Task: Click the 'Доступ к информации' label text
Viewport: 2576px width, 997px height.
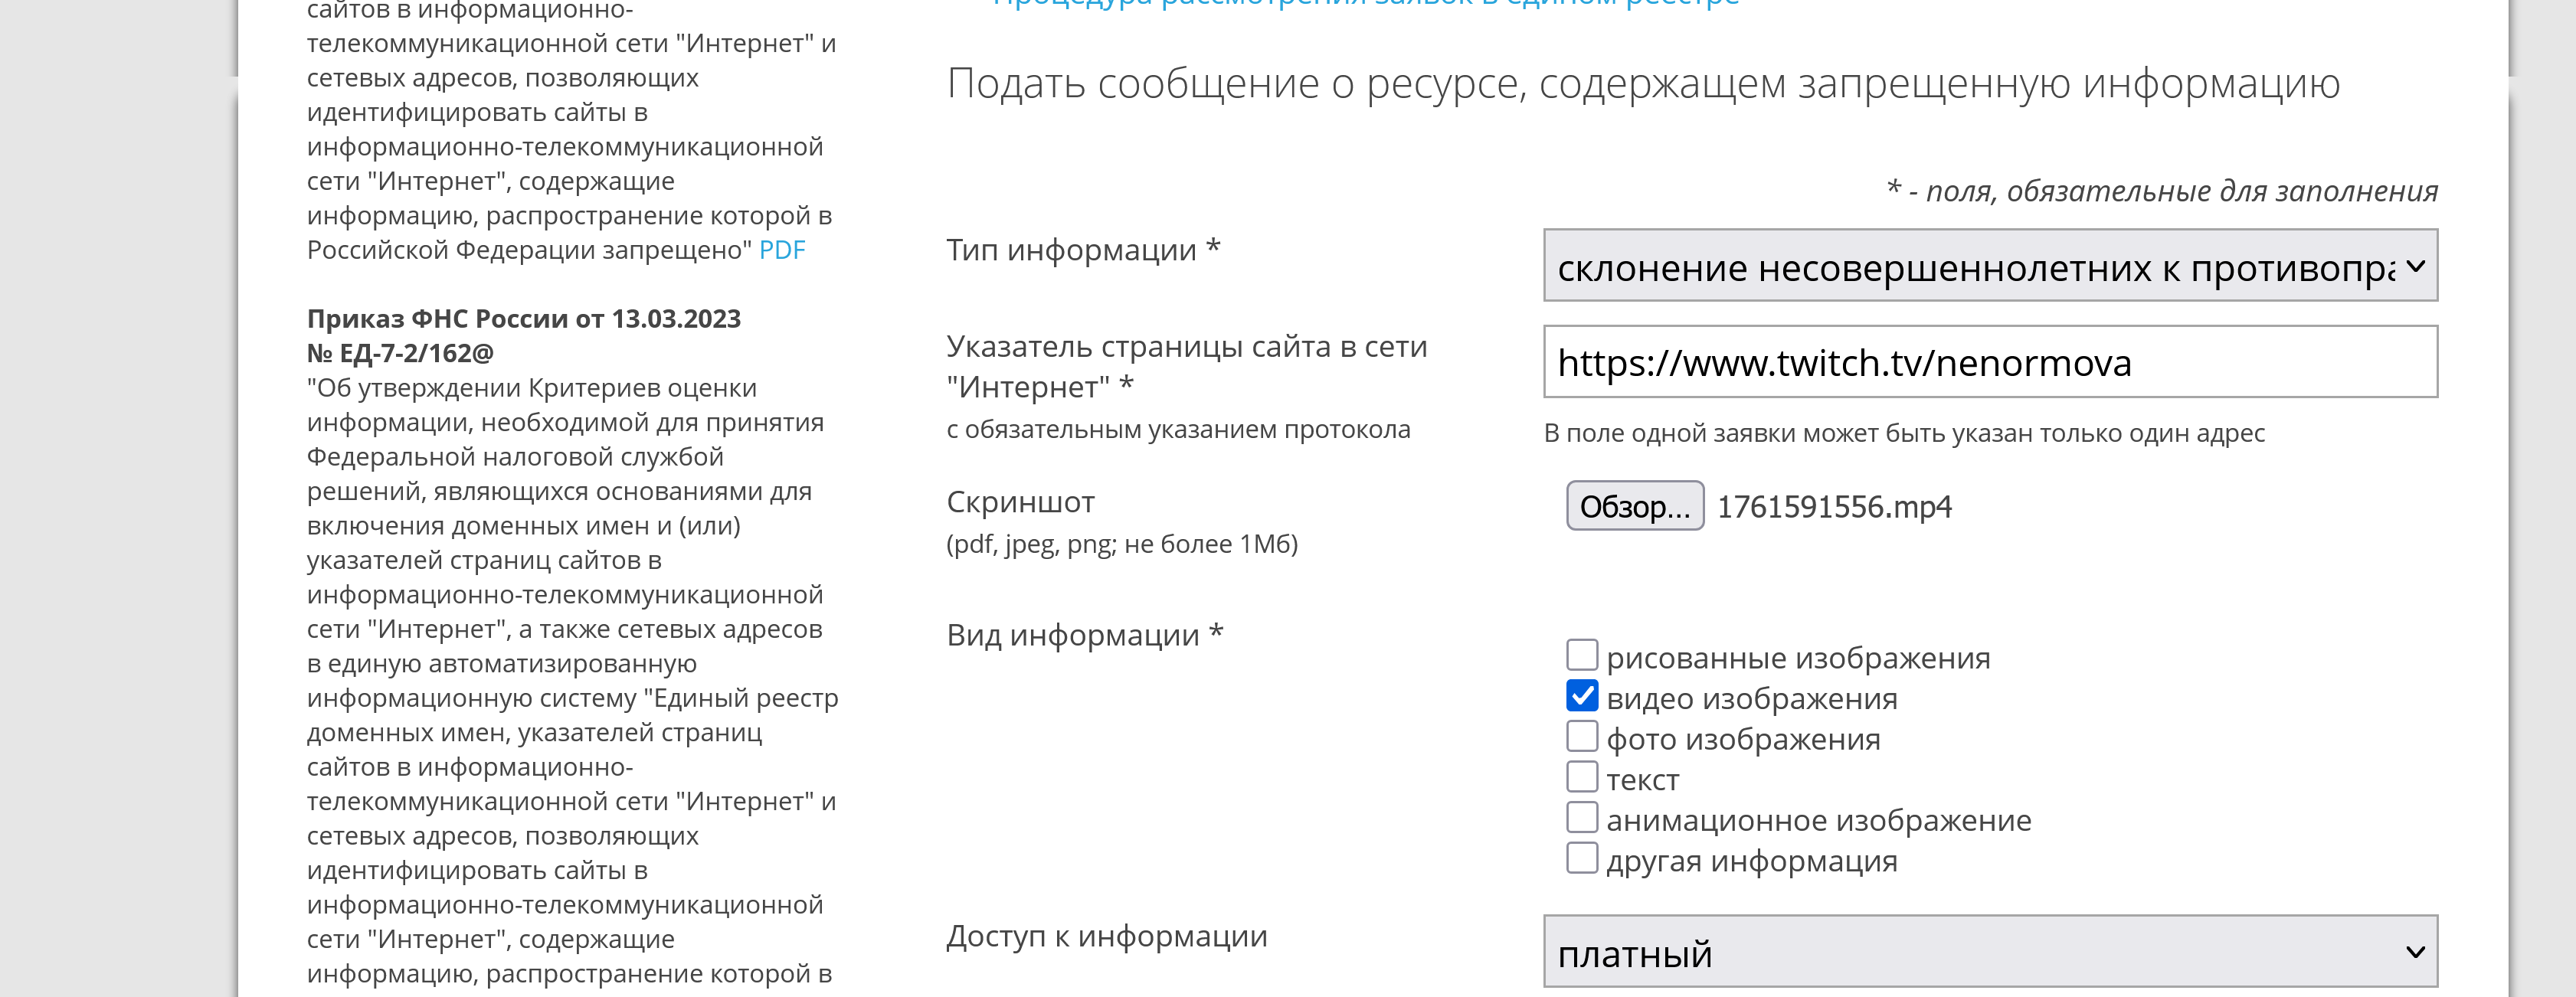Action: 1106,936
